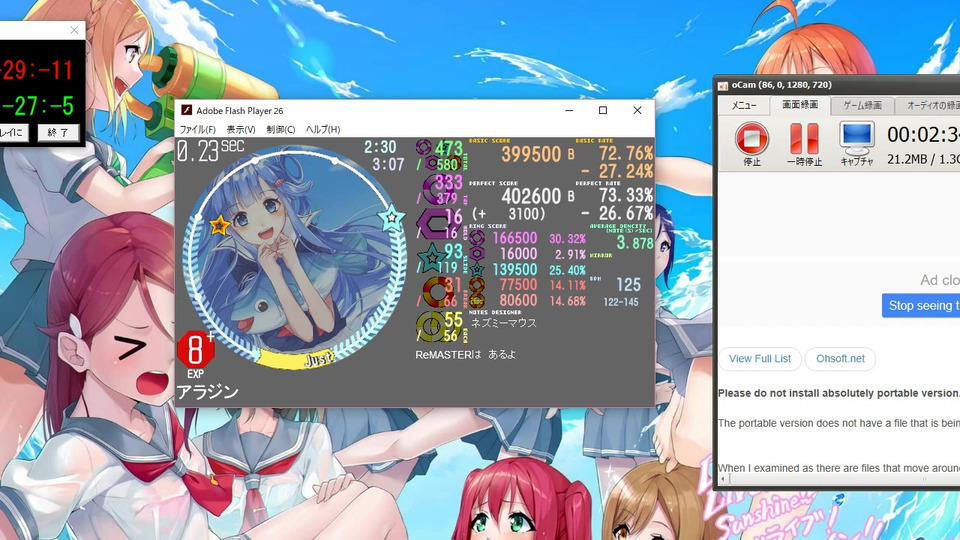The height and width of the screenshot is (540, 960).
Task: Open the ファイル(F) menu in Flash Player
Action: click(x=197, y=130)
